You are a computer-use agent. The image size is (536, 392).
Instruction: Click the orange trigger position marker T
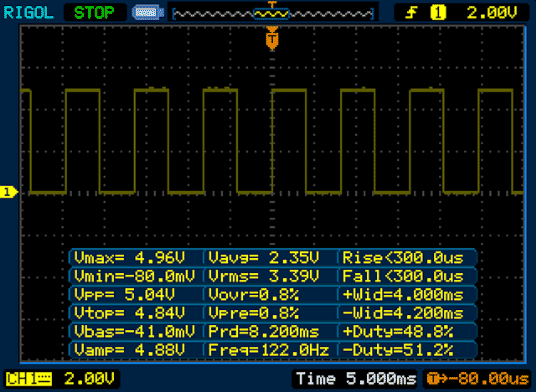pos(272,39)
